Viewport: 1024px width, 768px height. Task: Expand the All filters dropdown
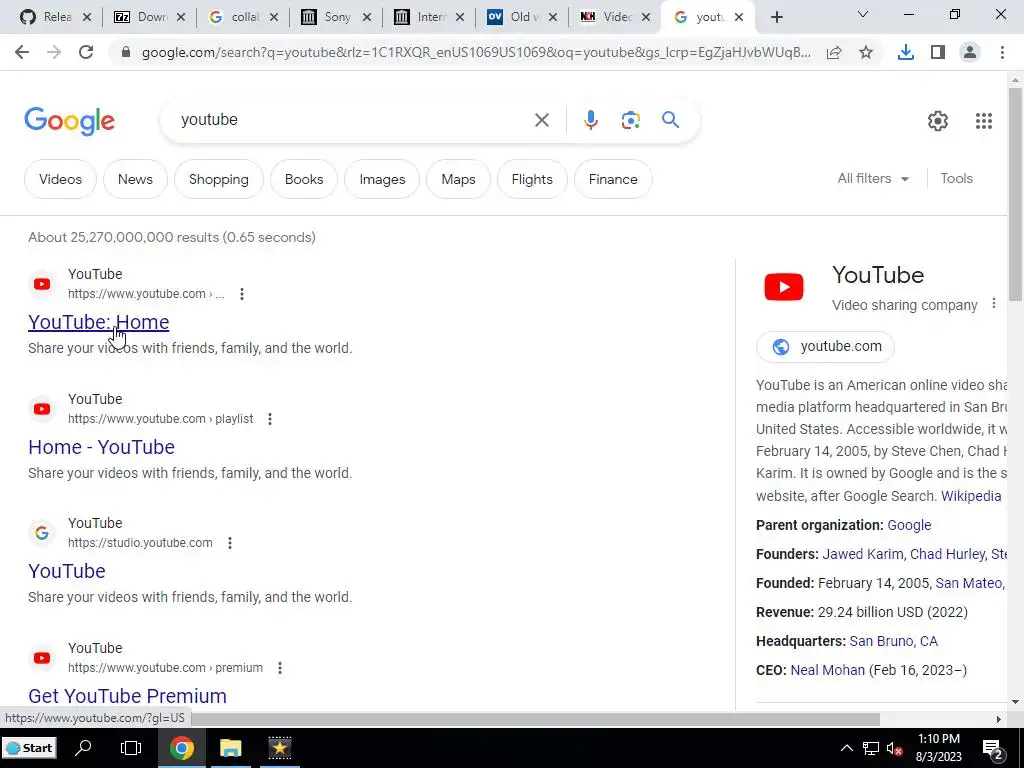(873, 178)
